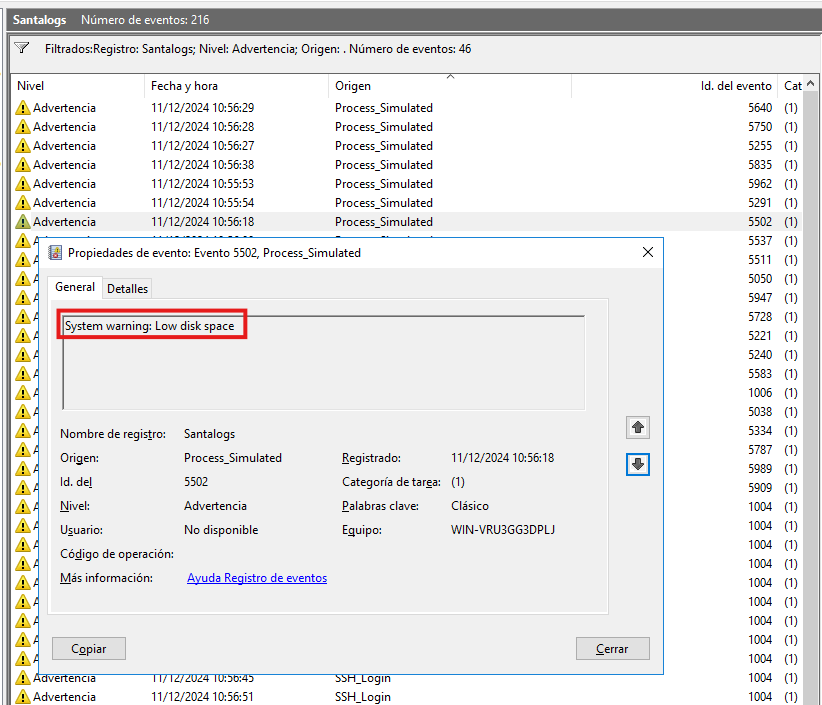The image size is (822, 705).
Task: Click event id 5787 in the list
Action: coord(760,450)
